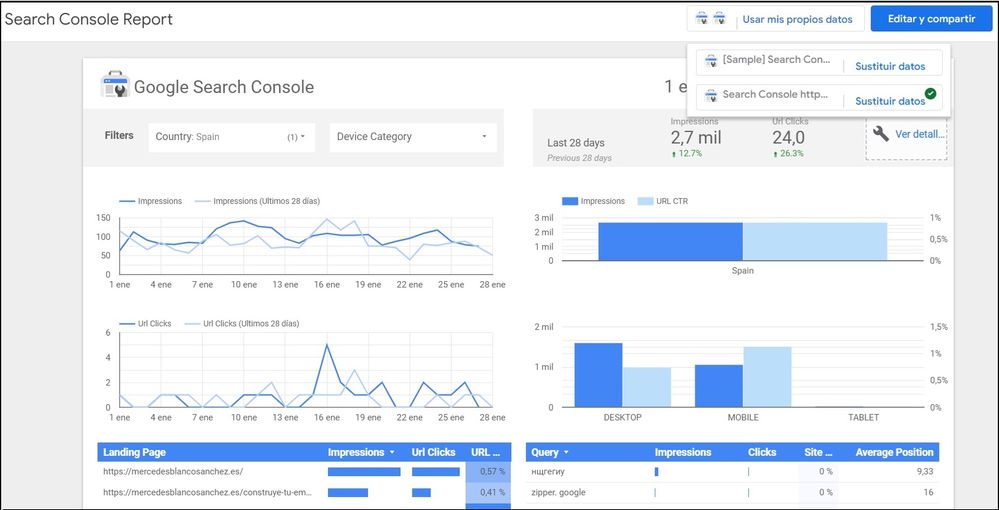Click the Google Search Console logo icon
999x510 pixels.
point(115,85)
